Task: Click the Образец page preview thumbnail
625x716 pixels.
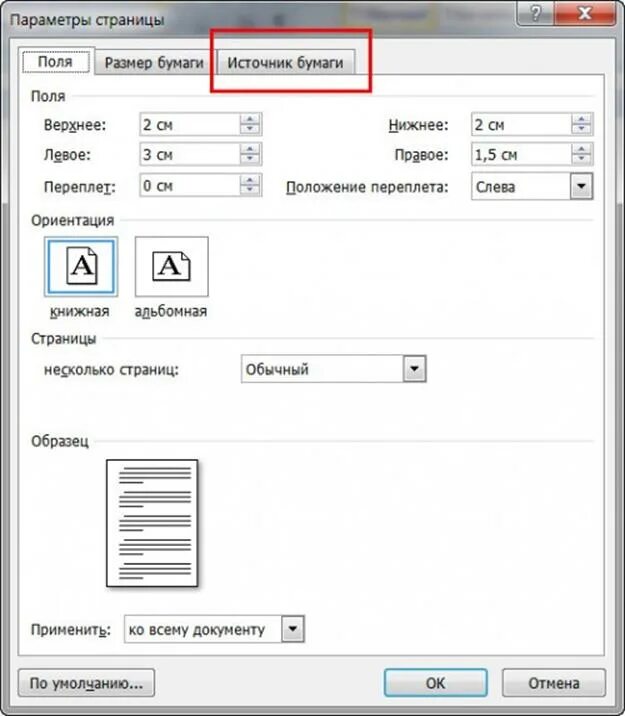Action: (x=152, y=523)
